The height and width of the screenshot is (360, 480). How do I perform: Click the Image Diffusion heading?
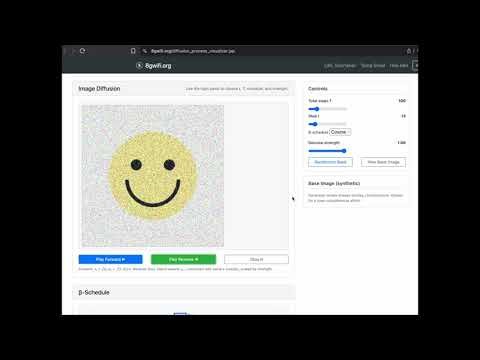pos(99,89)
